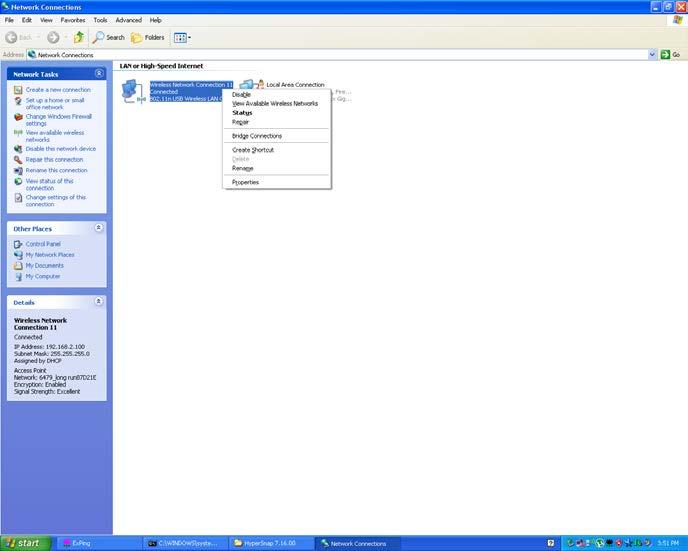Screen dimensions: 688x551
Task: Click Set up a home or small office network
Action: coord(55,104)
